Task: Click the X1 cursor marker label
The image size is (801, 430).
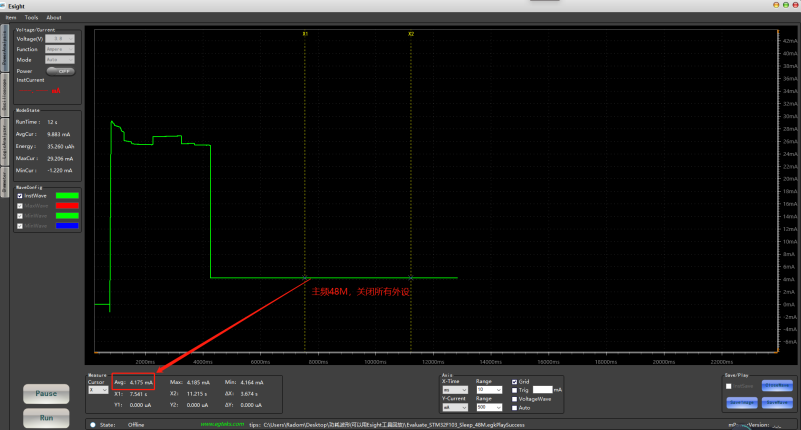Action: pyautogui.click(x=305, y=33)
